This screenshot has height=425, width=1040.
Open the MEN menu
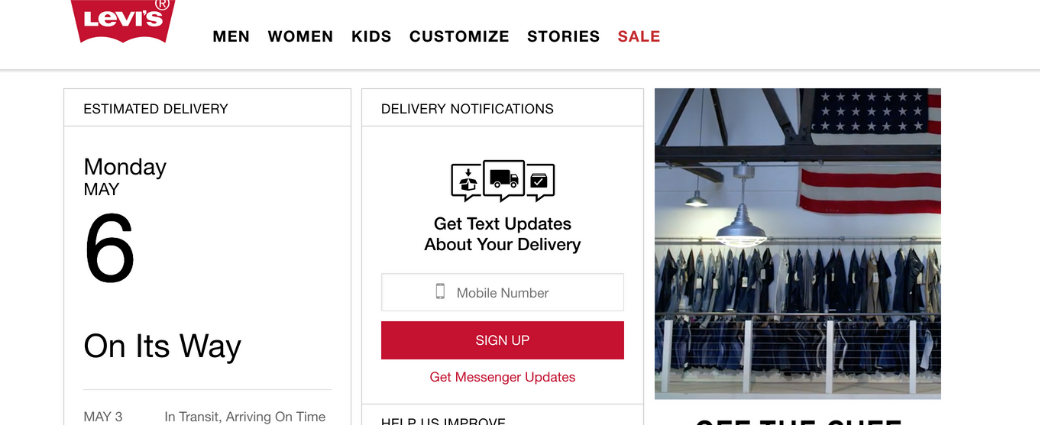point(231,37)
